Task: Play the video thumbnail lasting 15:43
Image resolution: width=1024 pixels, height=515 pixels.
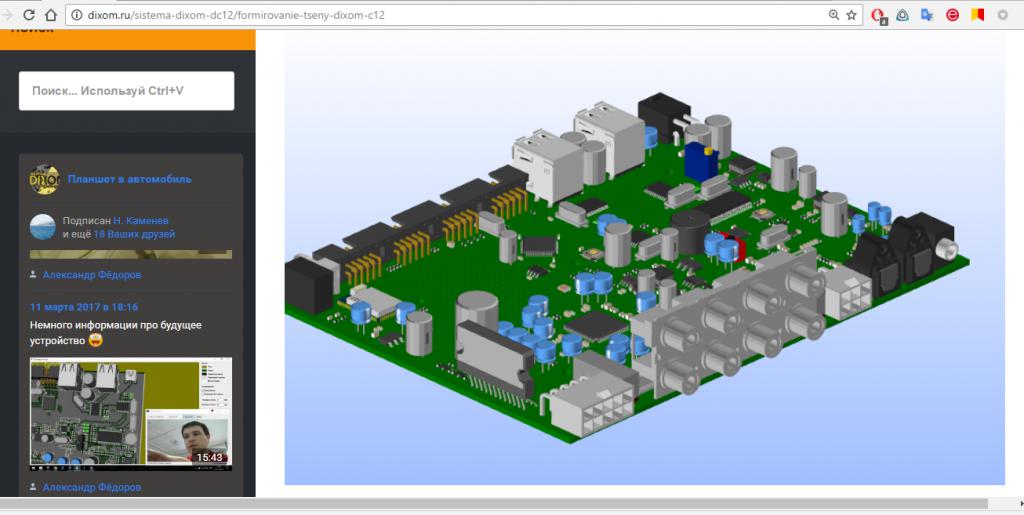Action: tap(131, 414)
